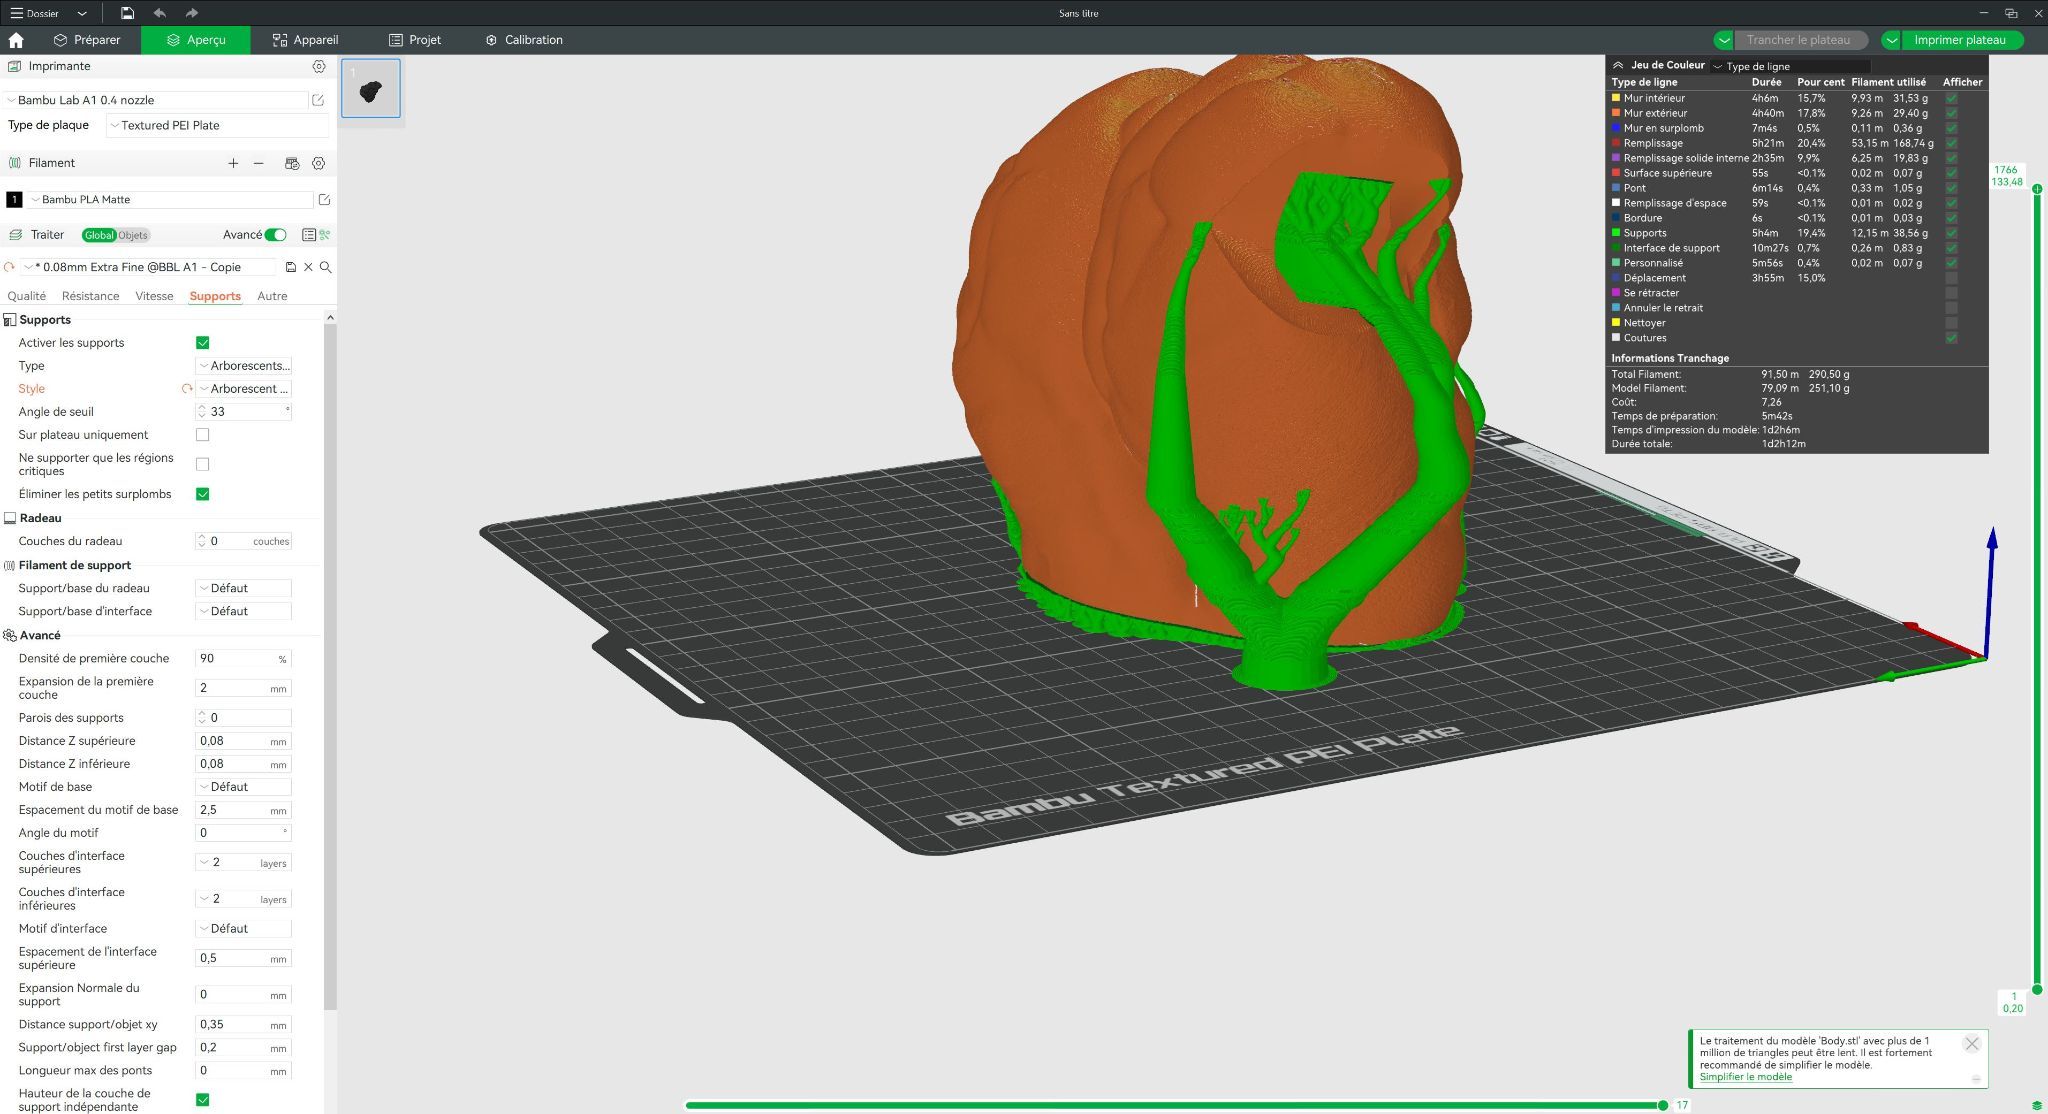
Task: Click the Simplifier le modèle link
Action: point(1745,1077)
